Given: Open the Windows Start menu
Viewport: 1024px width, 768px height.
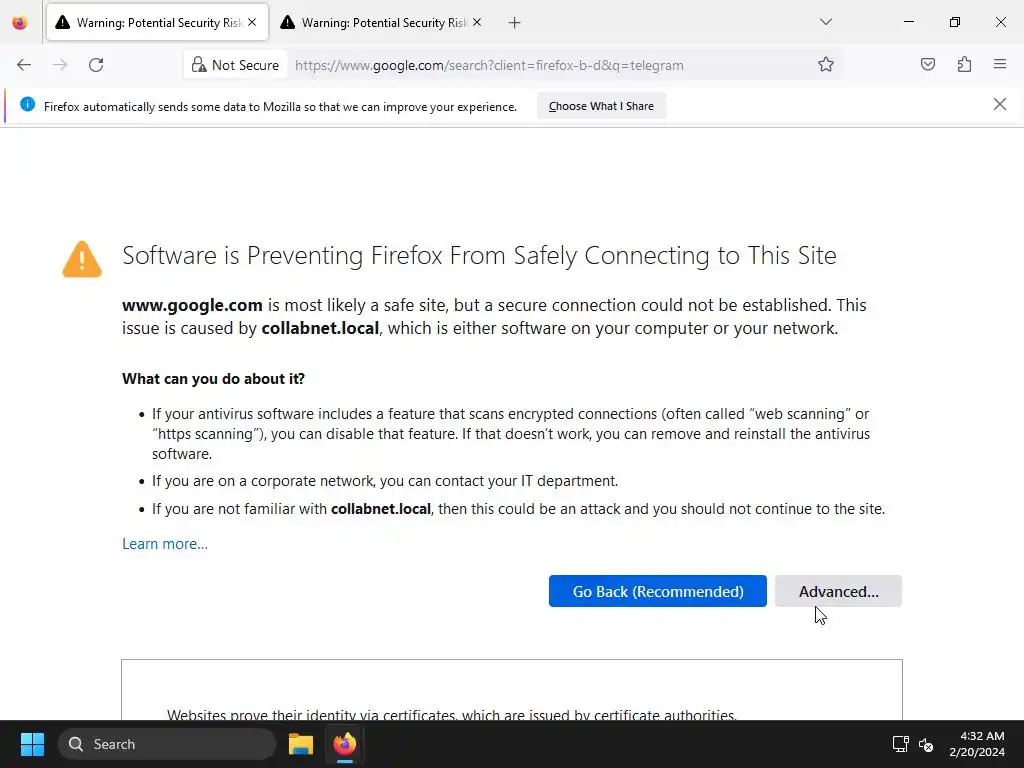Looking at the screenshot, I should [32, 744].
